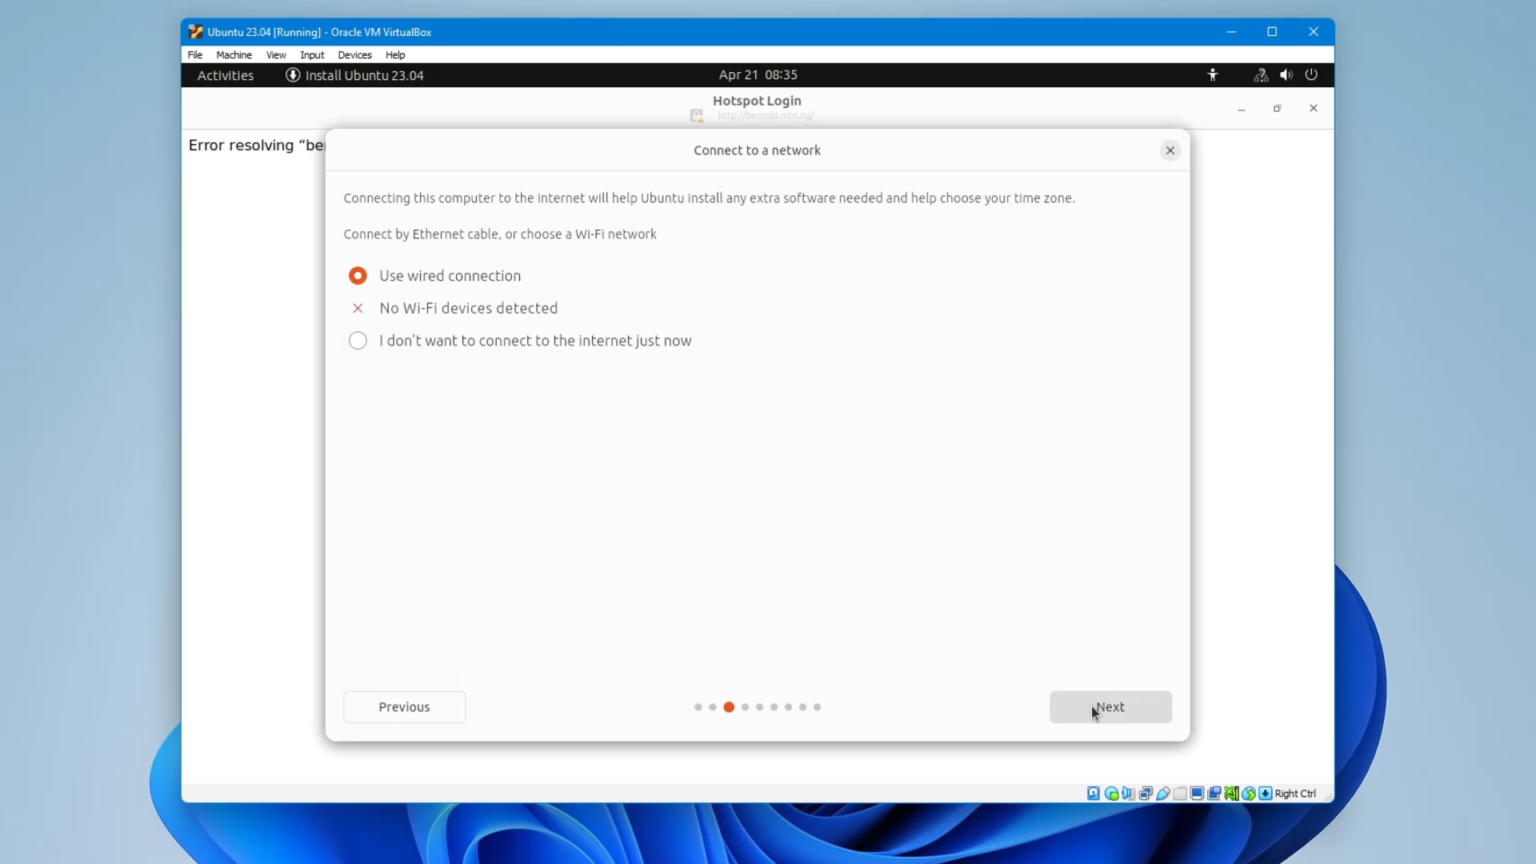Open the USB devices status icon

(1162, 792)
